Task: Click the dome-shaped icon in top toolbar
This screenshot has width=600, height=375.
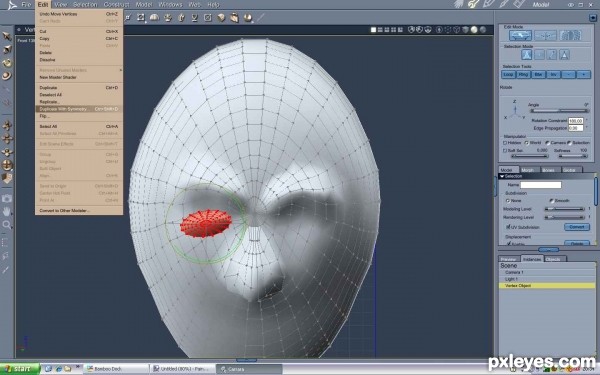Action: (x=154, y=18)
